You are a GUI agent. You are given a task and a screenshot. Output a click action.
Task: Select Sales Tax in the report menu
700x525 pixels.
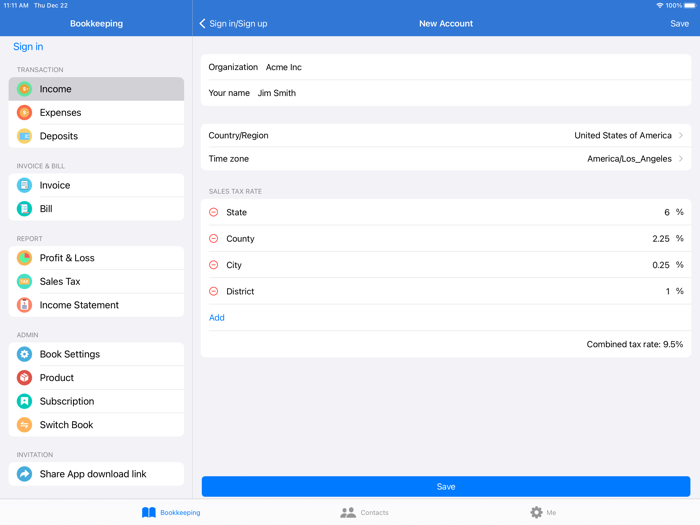point(96,281)
